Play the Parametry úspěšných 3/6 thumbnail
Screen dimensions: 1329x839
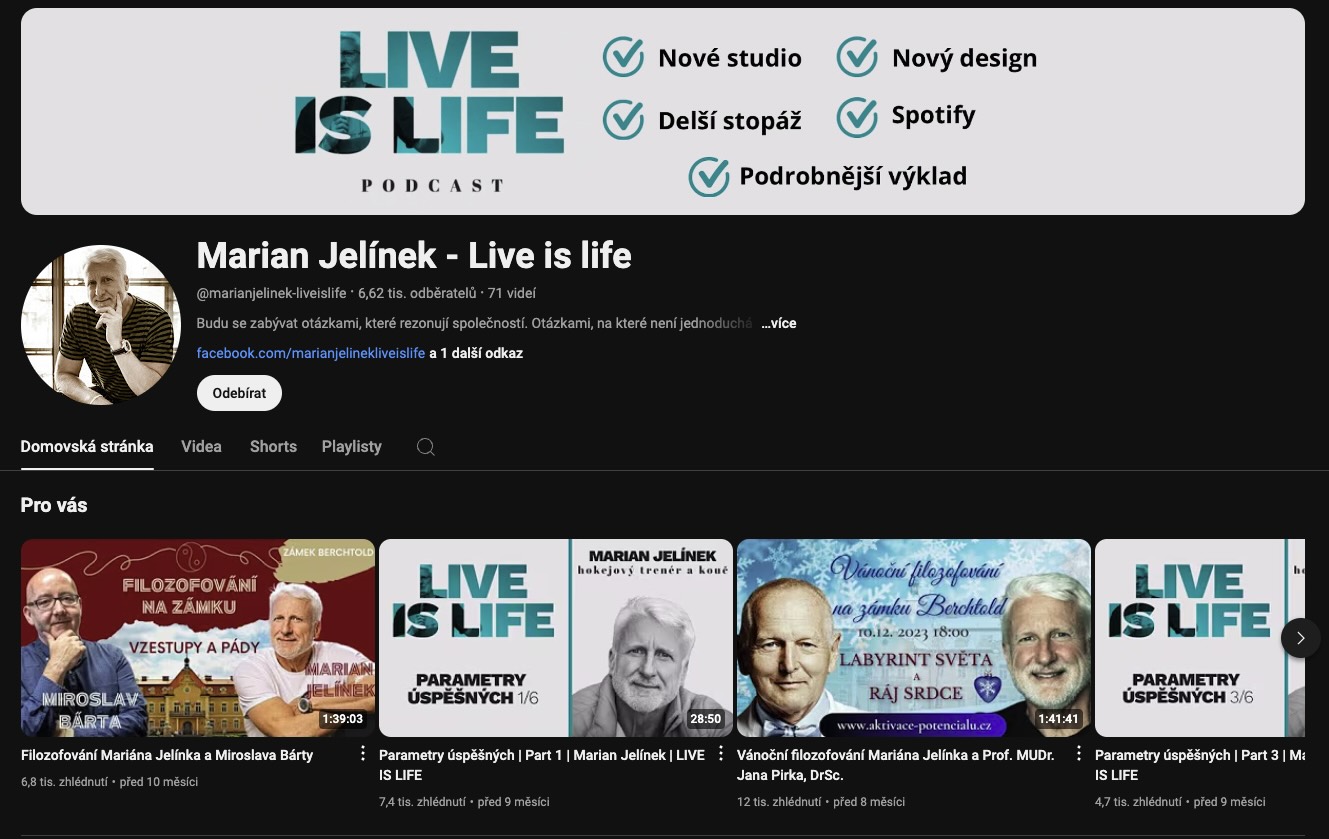click(x=1200, y=638)
